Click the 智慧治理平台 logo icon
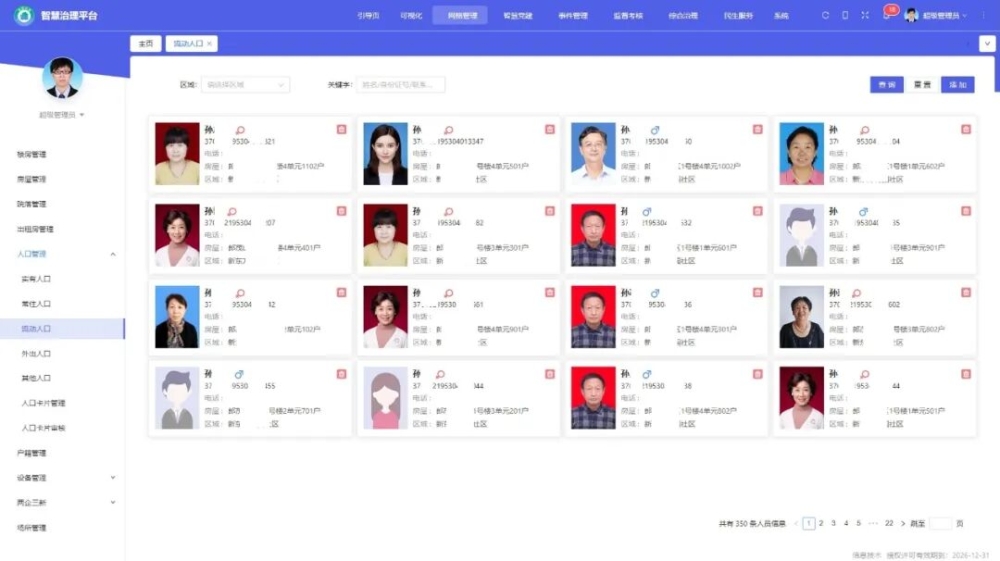This screenshot has width=1000, height=561. tap(23, 16)
